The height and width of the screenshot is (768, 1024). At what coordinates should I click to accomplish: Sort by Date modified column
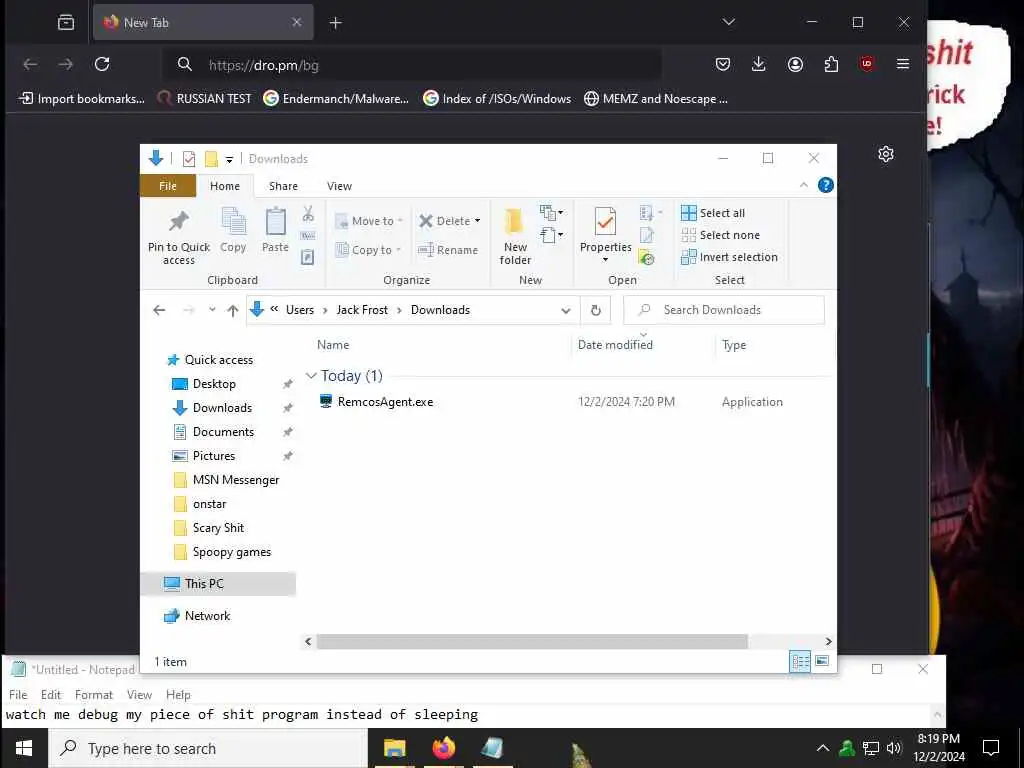pos(615,345)
